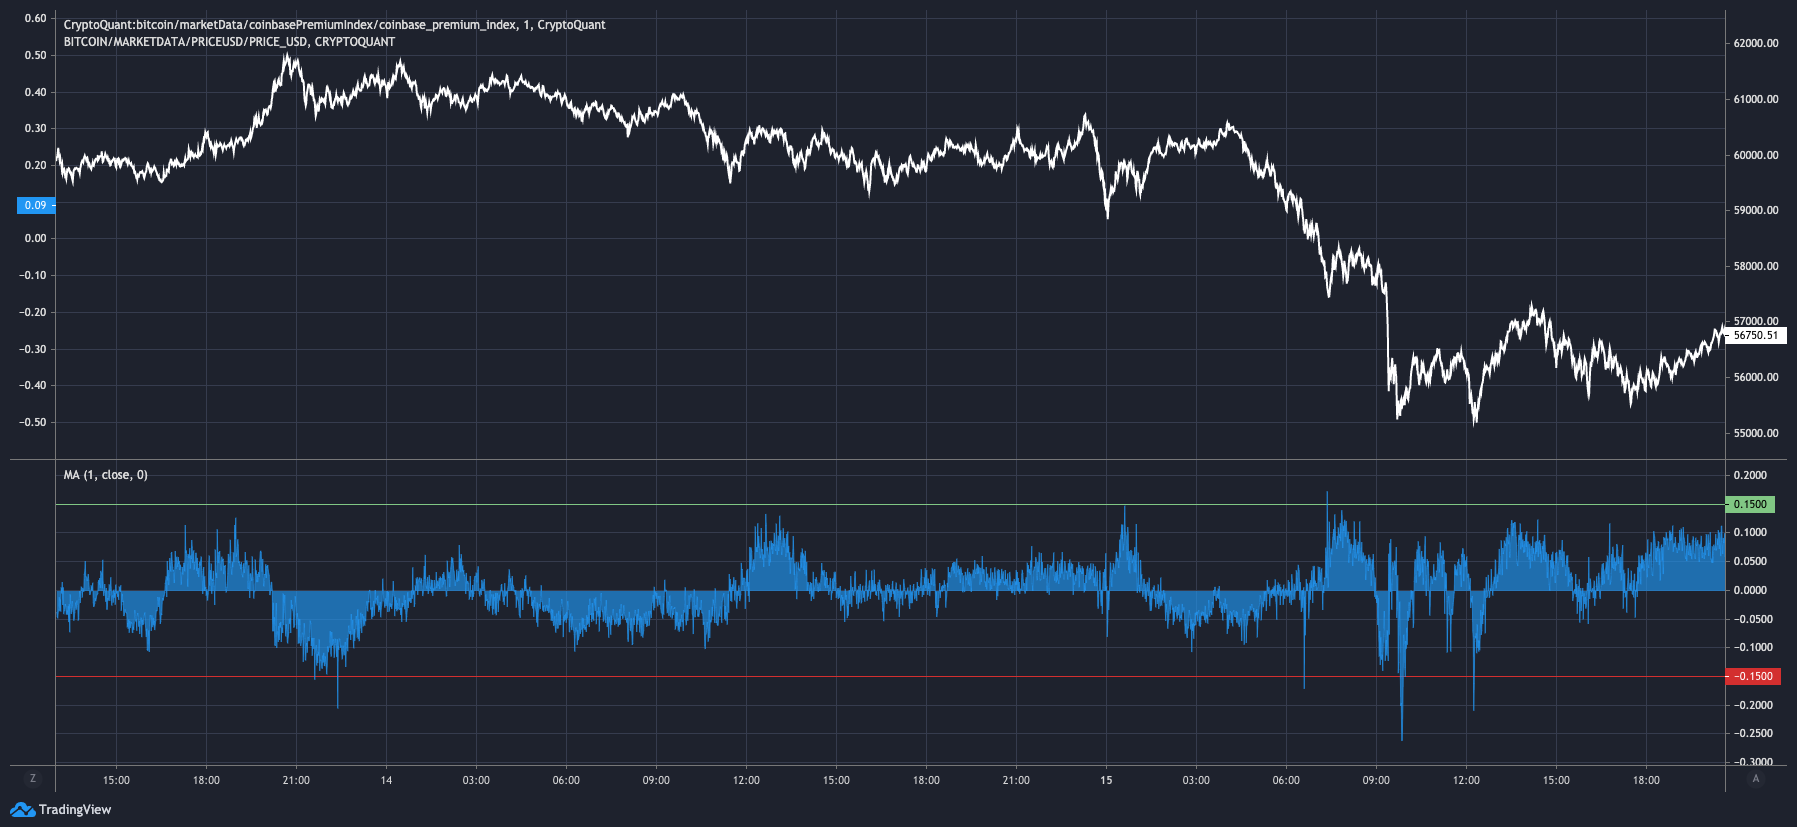Select the 56750.51 current price label
This screenshot has height=827, width=1797.
pos(1756,336)
